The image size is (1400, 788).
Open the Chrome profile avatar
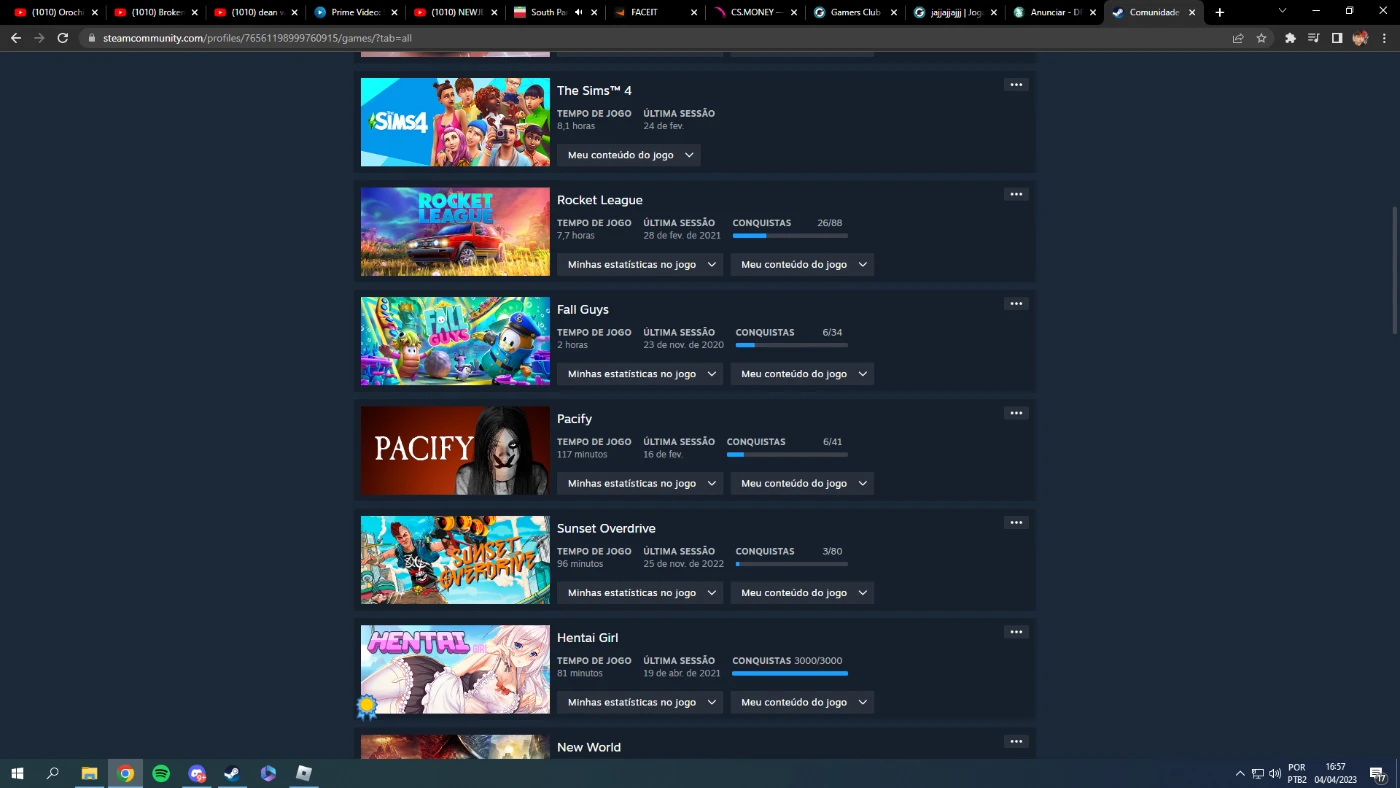(1360, 38)
